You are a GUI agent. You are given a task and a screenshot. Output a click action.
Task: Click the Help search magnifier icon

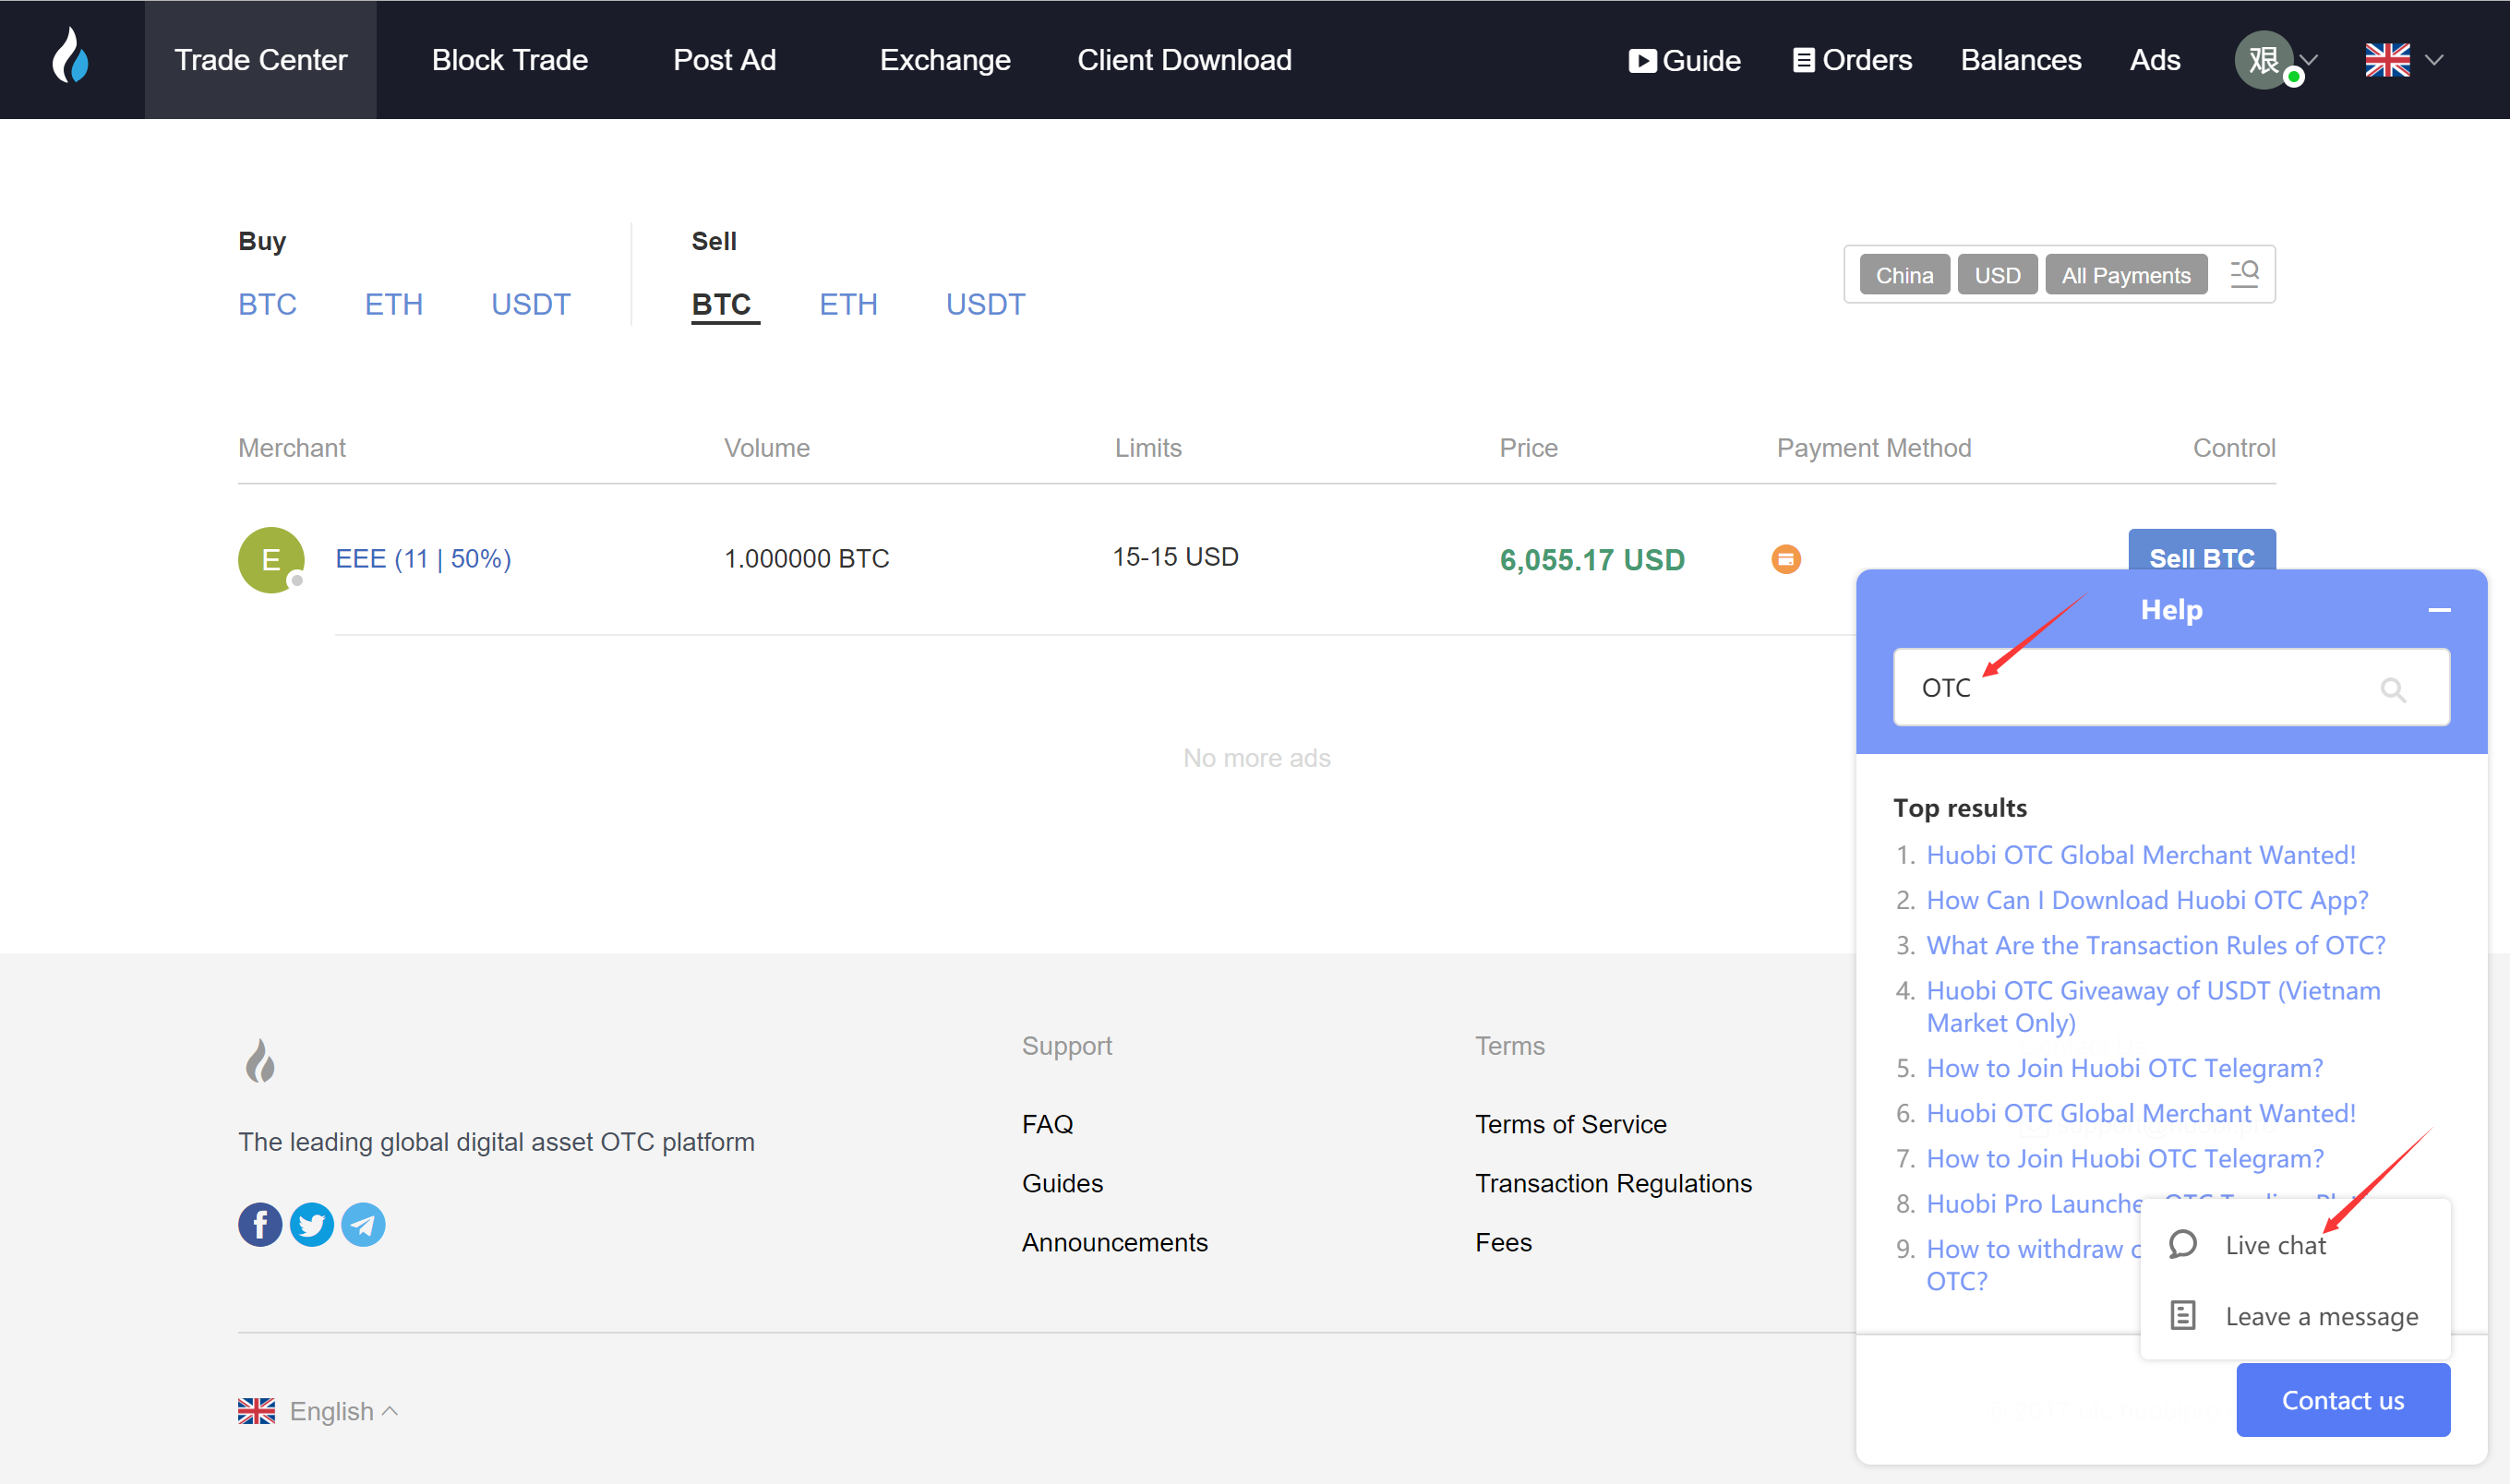[2393, 689]
